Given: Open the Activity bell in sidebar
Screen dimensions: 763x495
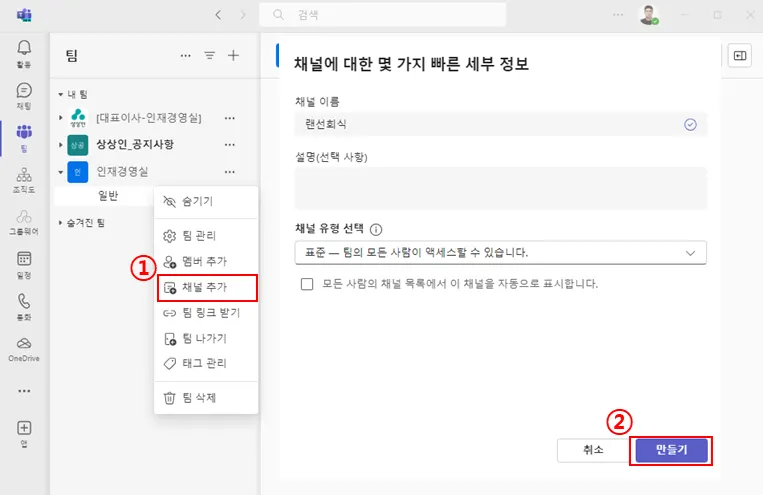Looking at the screenshot, I should click(x=24, y=54).
